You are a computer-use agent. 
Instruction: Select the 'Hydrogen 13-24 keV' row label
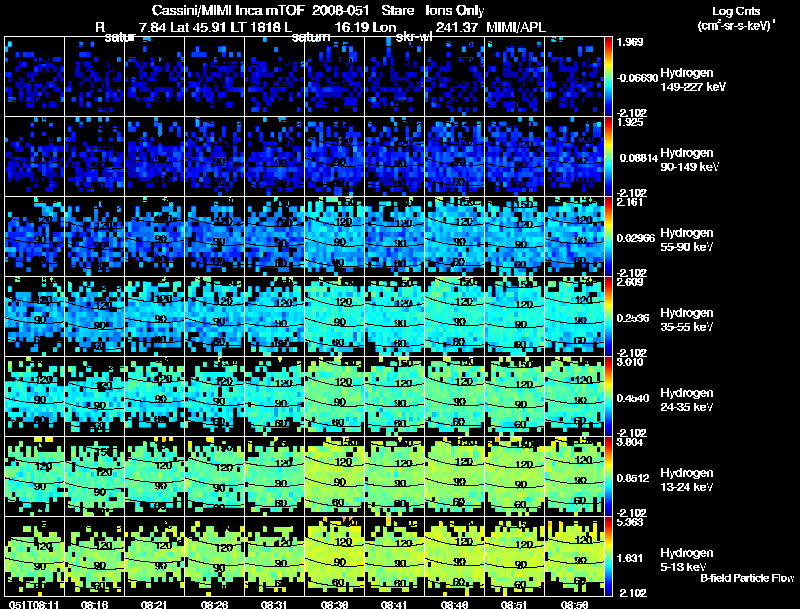(x=687, y=480)
